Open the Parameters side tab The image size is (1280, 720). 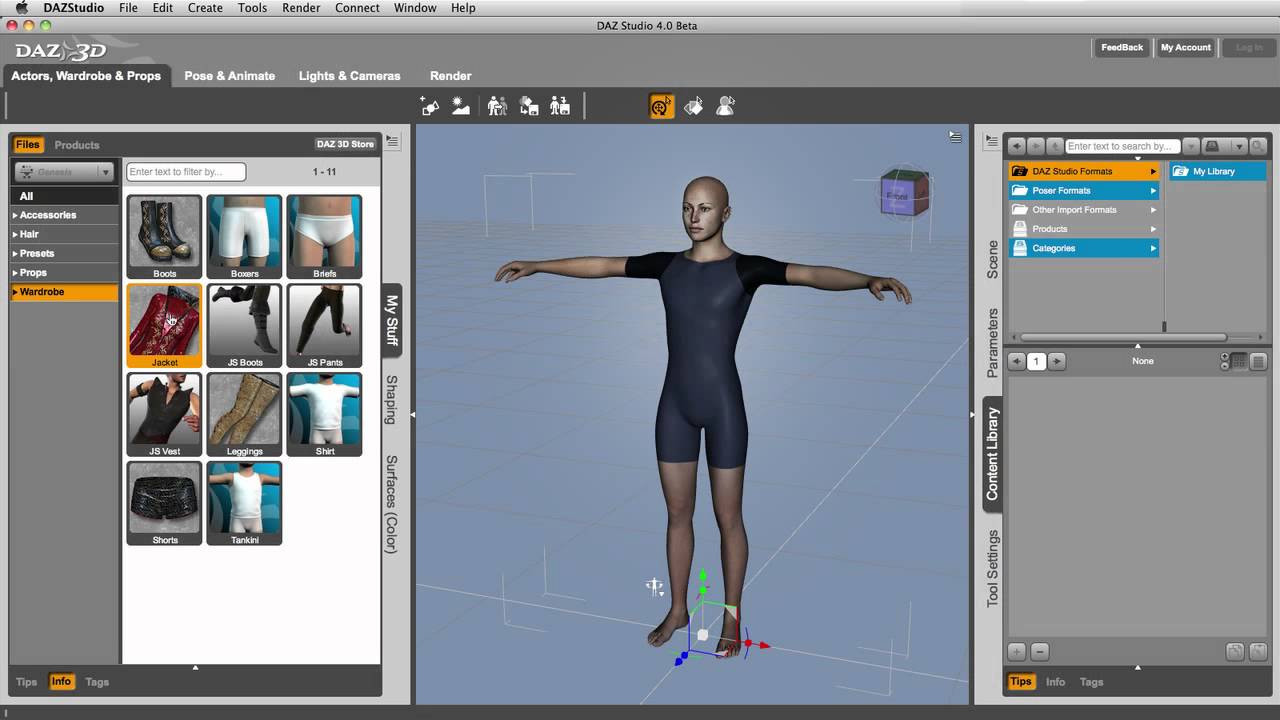click(x=992, y=343)
